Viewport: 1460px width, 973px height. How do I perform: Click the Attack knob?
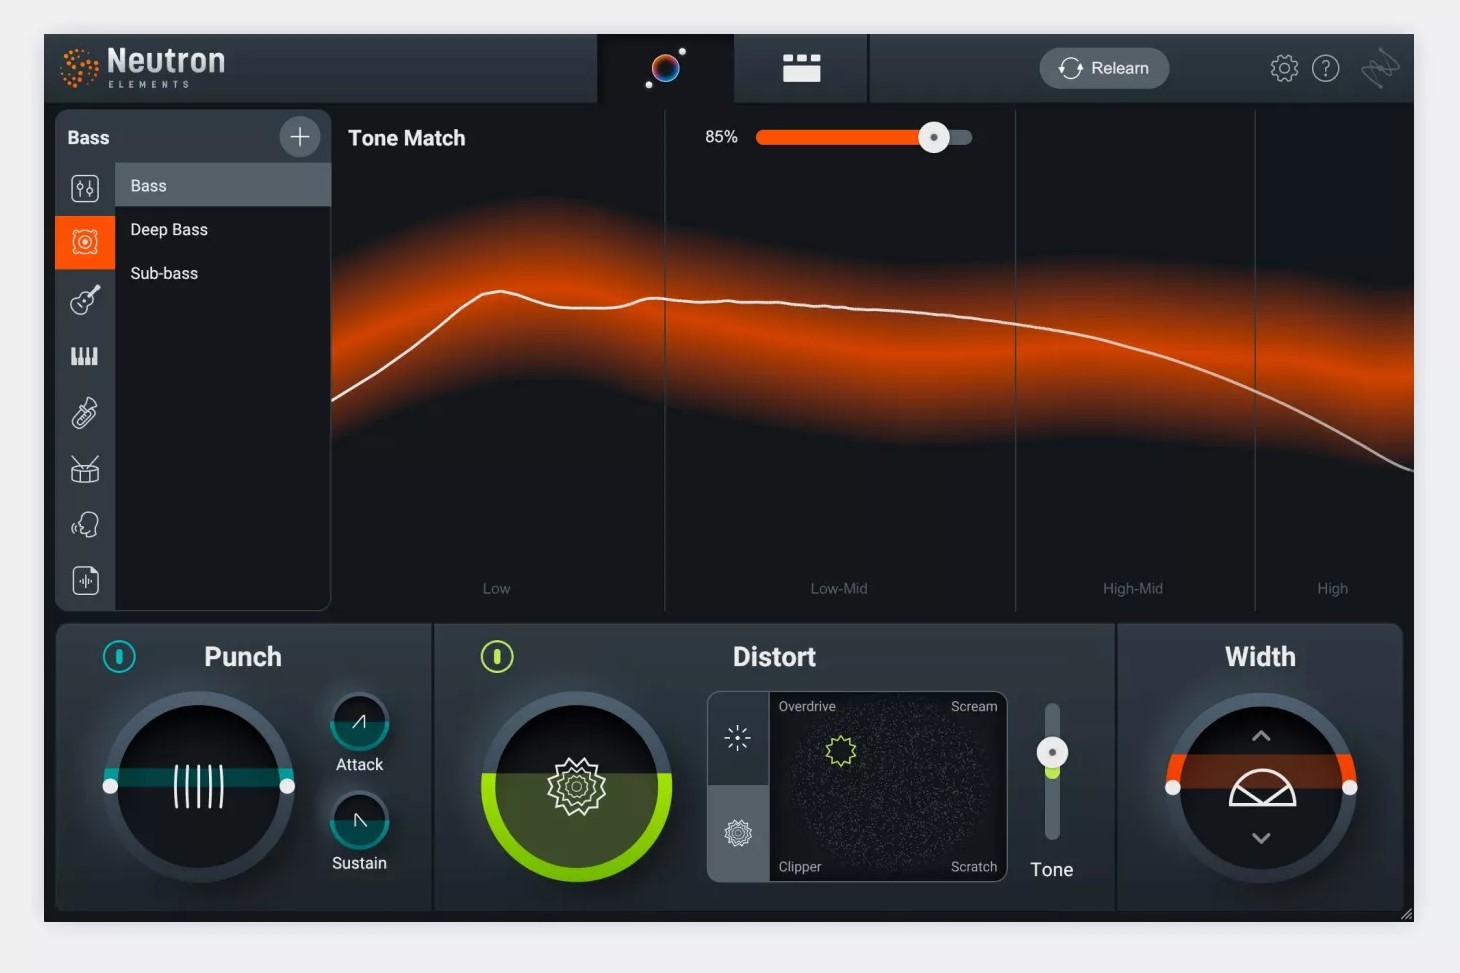[359, 722]
